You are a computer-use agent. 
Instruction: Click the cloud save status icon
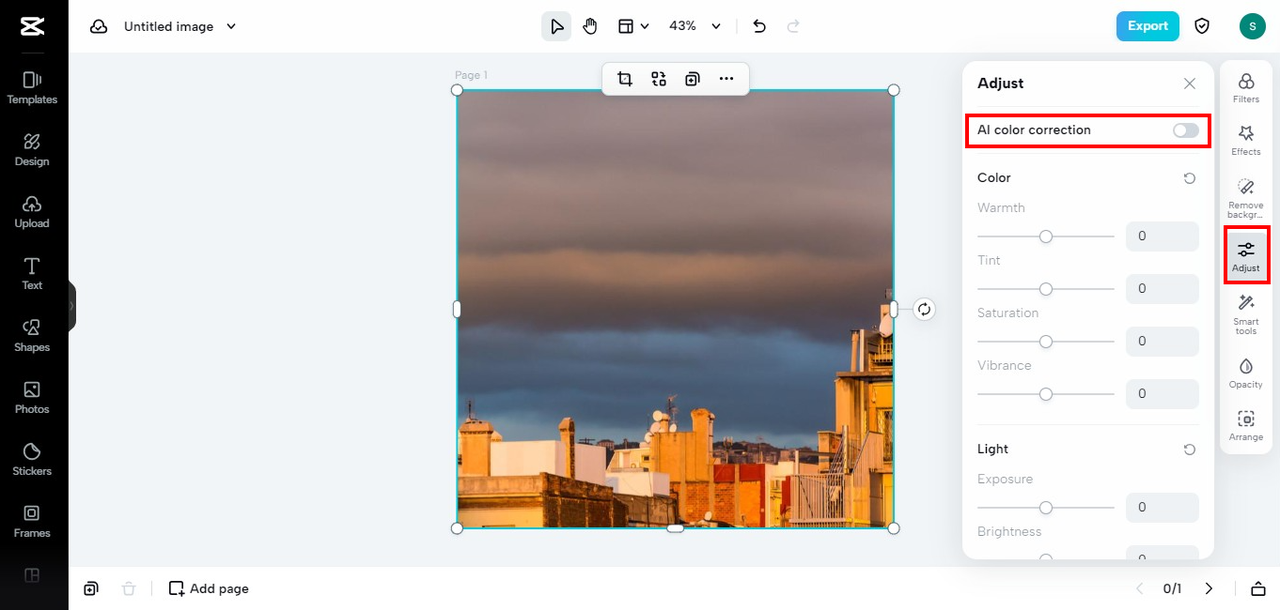(99, 27)
